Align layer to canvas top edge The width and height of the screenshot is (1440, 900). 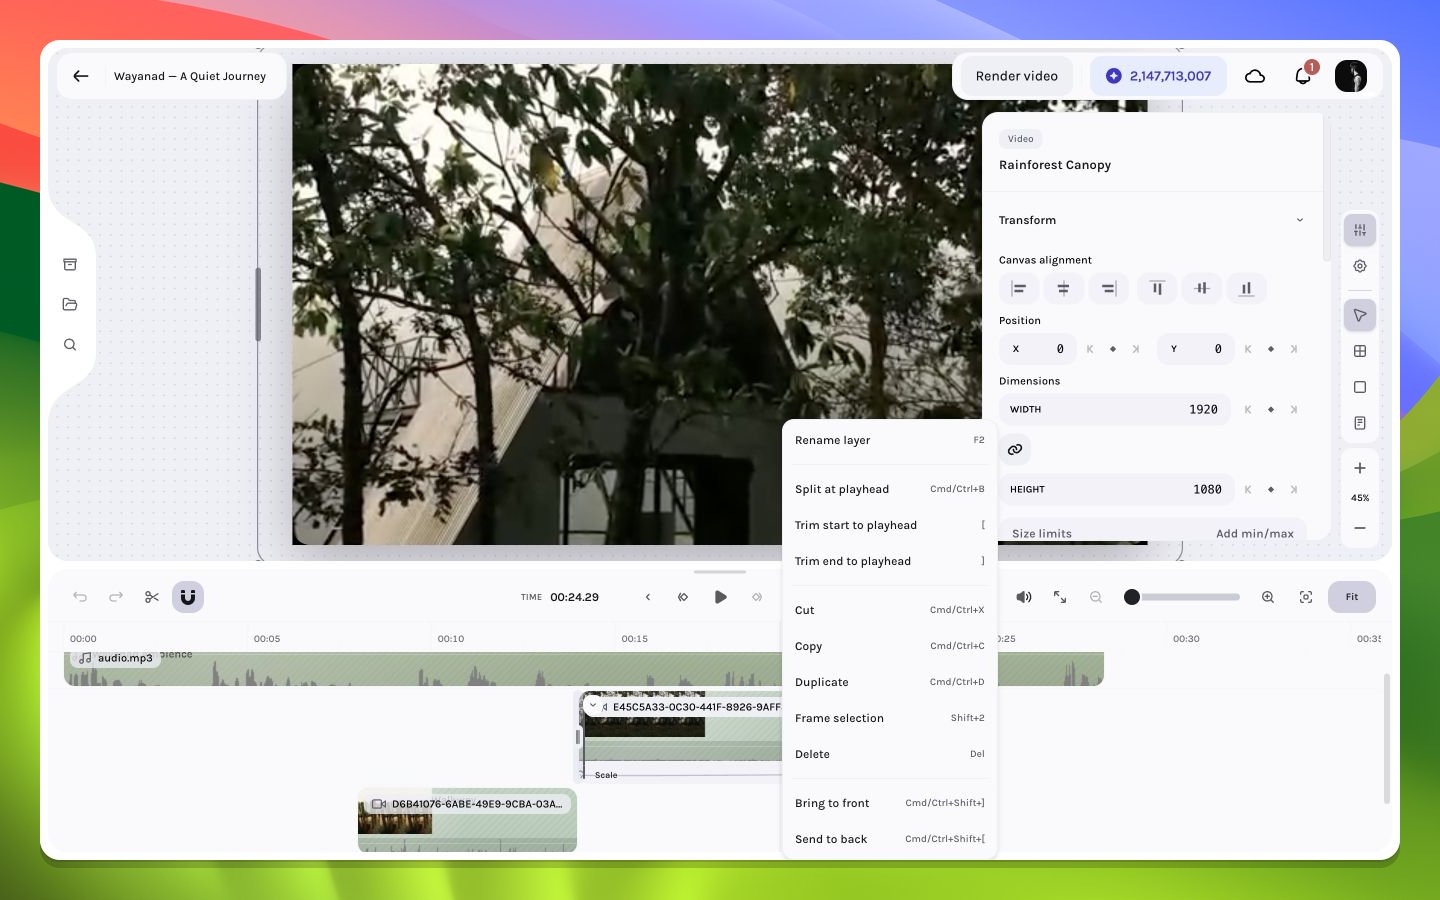(1157, 289)
